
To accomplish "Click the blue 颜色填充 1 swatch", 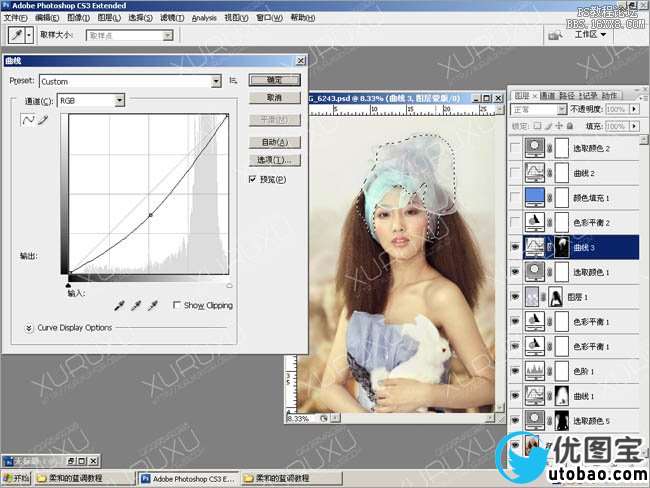I will coord(534,197).
